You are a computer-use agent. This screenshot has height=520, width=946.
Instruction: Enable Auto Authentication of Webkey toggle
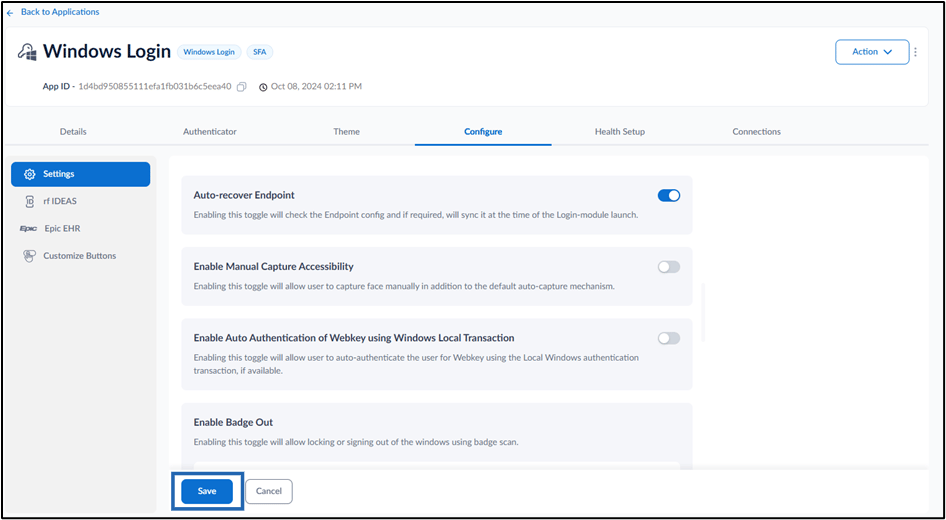tap(668, 338)
